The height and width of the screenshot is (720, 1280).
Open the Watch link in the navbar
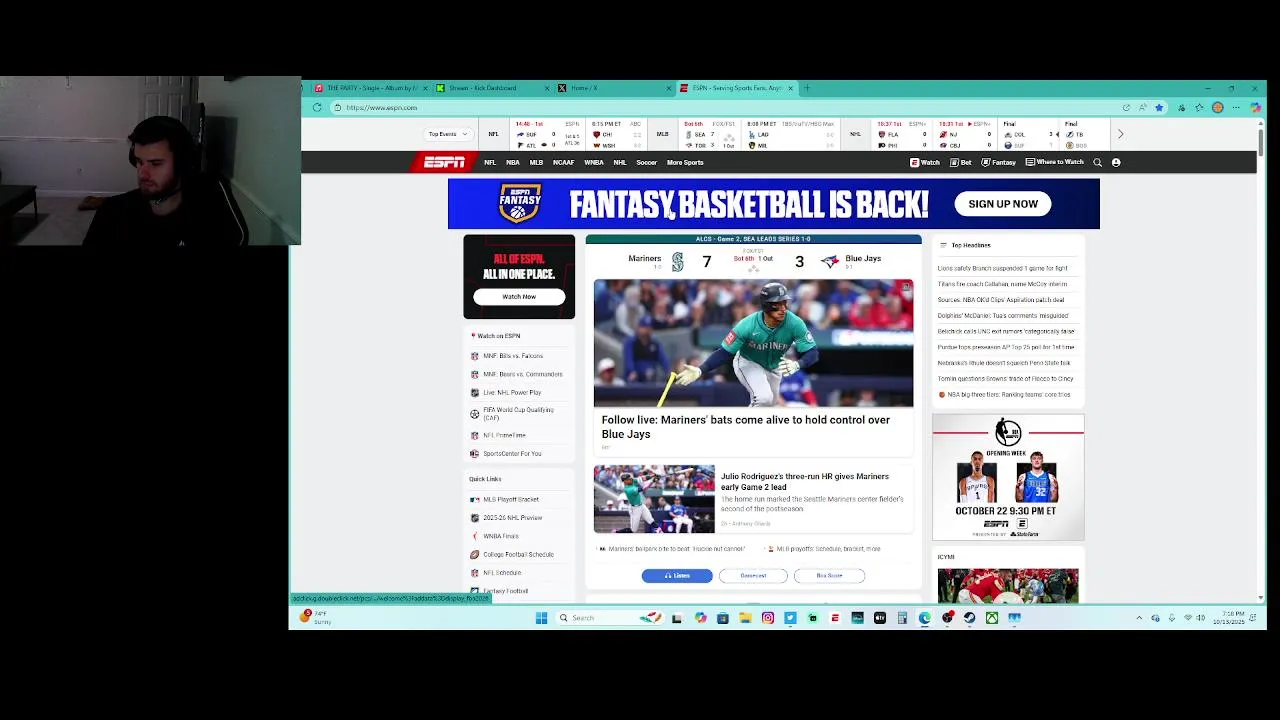[925, 162]
